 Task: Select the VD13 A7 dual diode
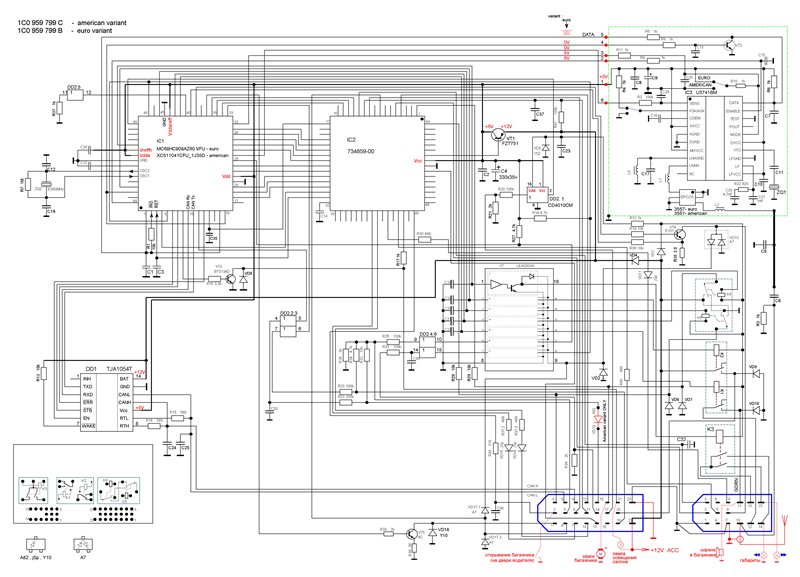pyautogui.click(x=716, y=240)
